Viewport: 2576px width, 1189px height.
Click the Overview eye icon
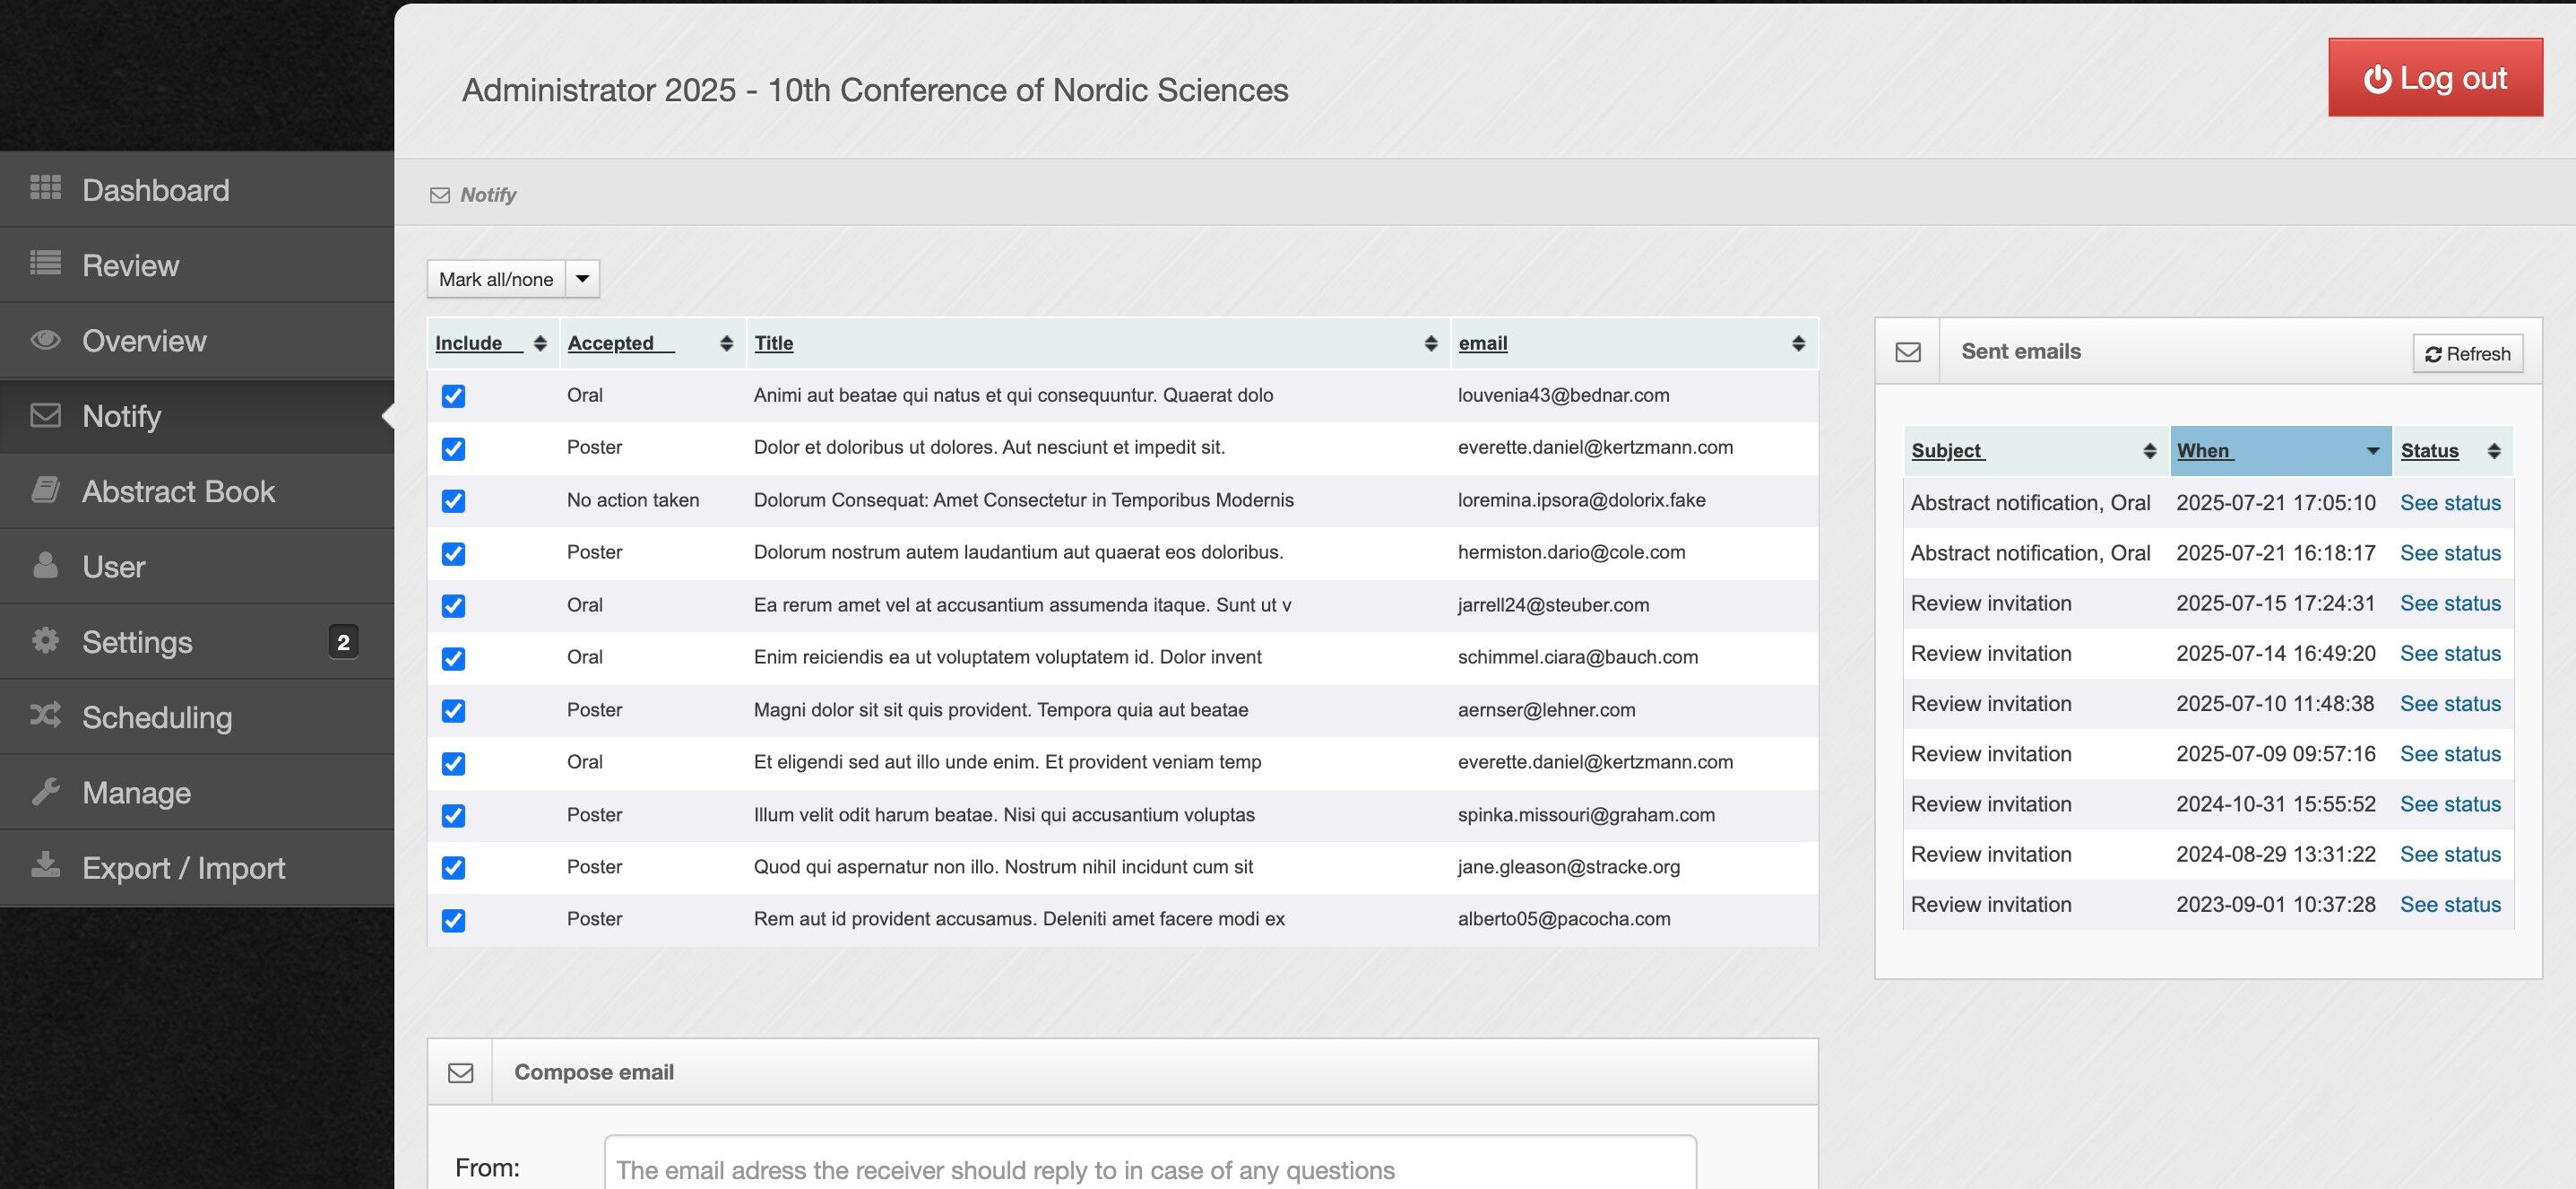pos(45,339)
